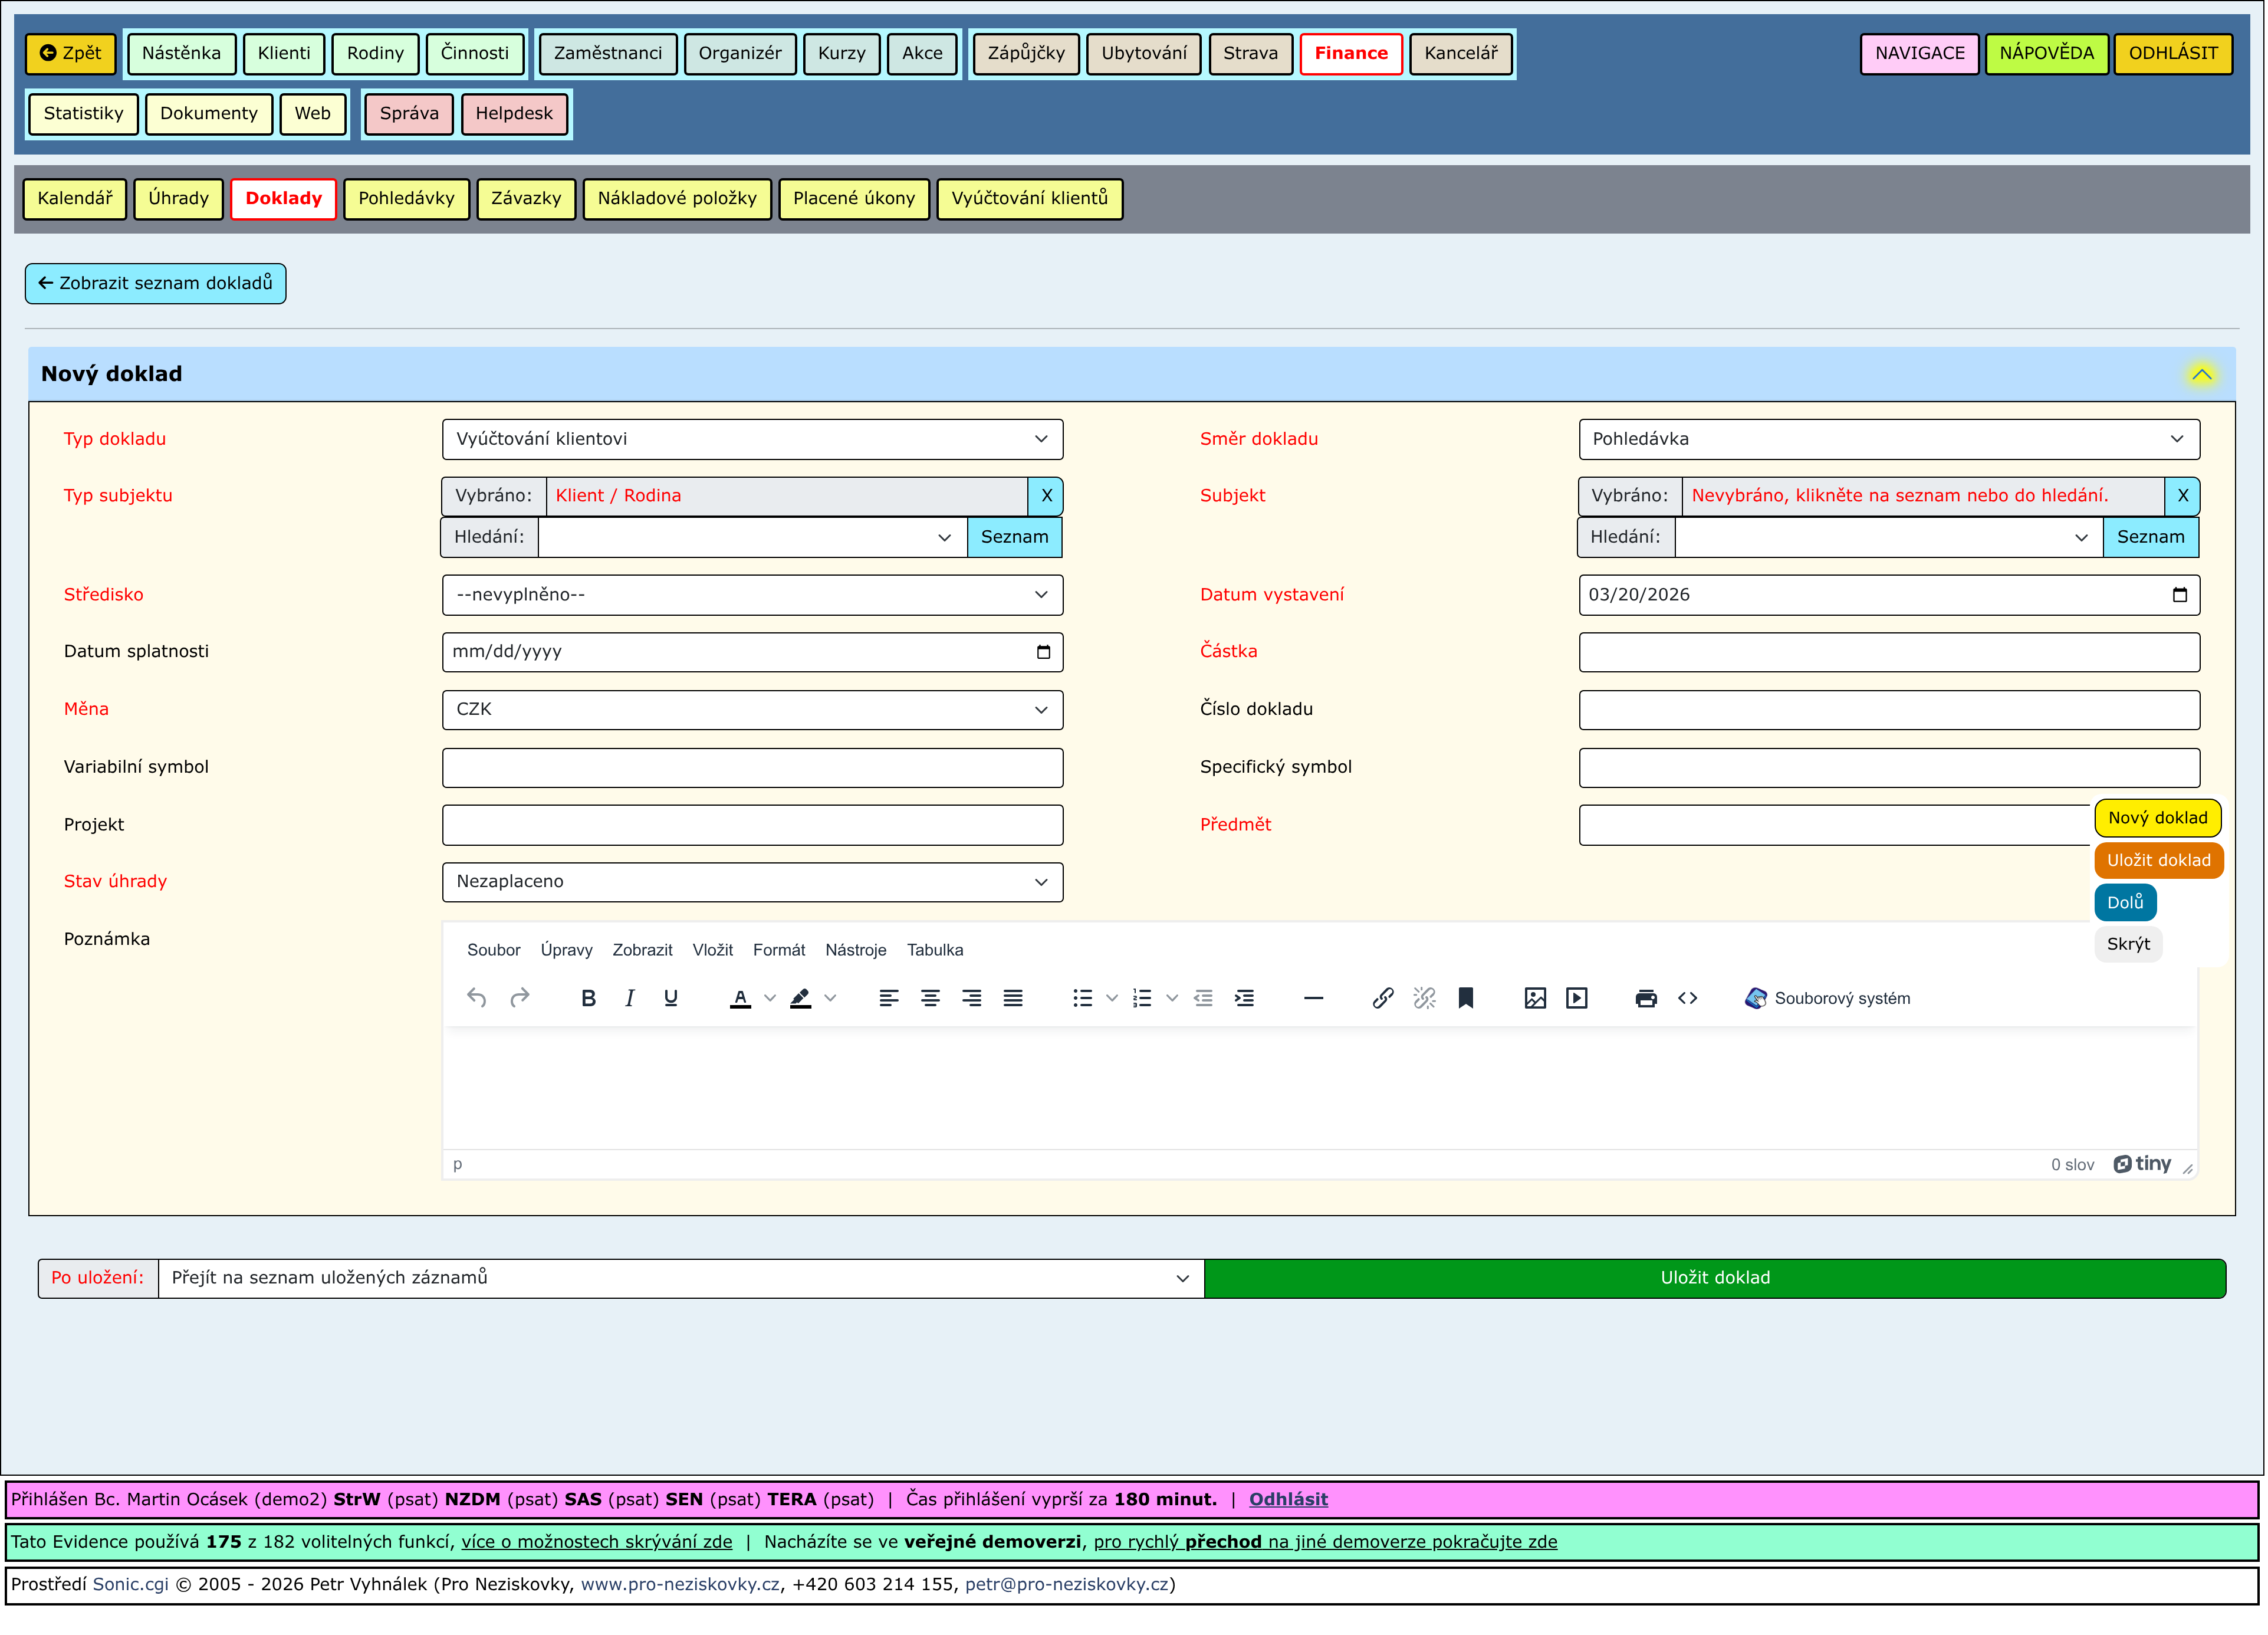
Task: Open the Stav úhrady dropdown
Action: click(x=752, y=881)
